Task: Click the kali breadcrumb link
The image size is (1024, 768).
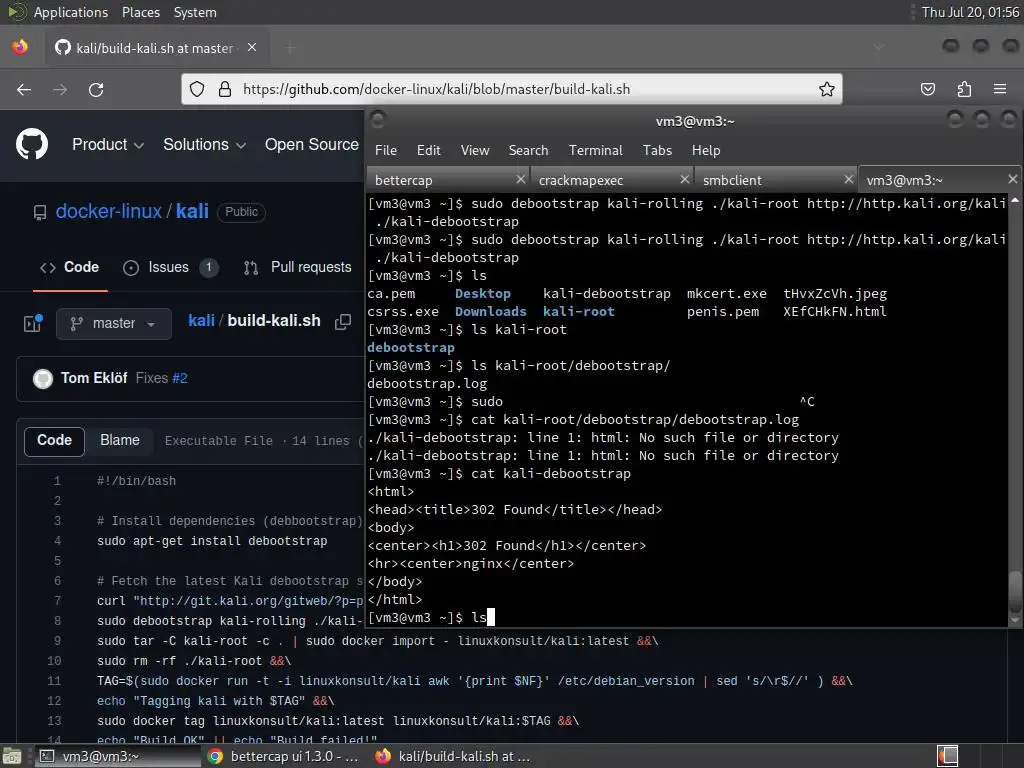Action: (201, 321)
